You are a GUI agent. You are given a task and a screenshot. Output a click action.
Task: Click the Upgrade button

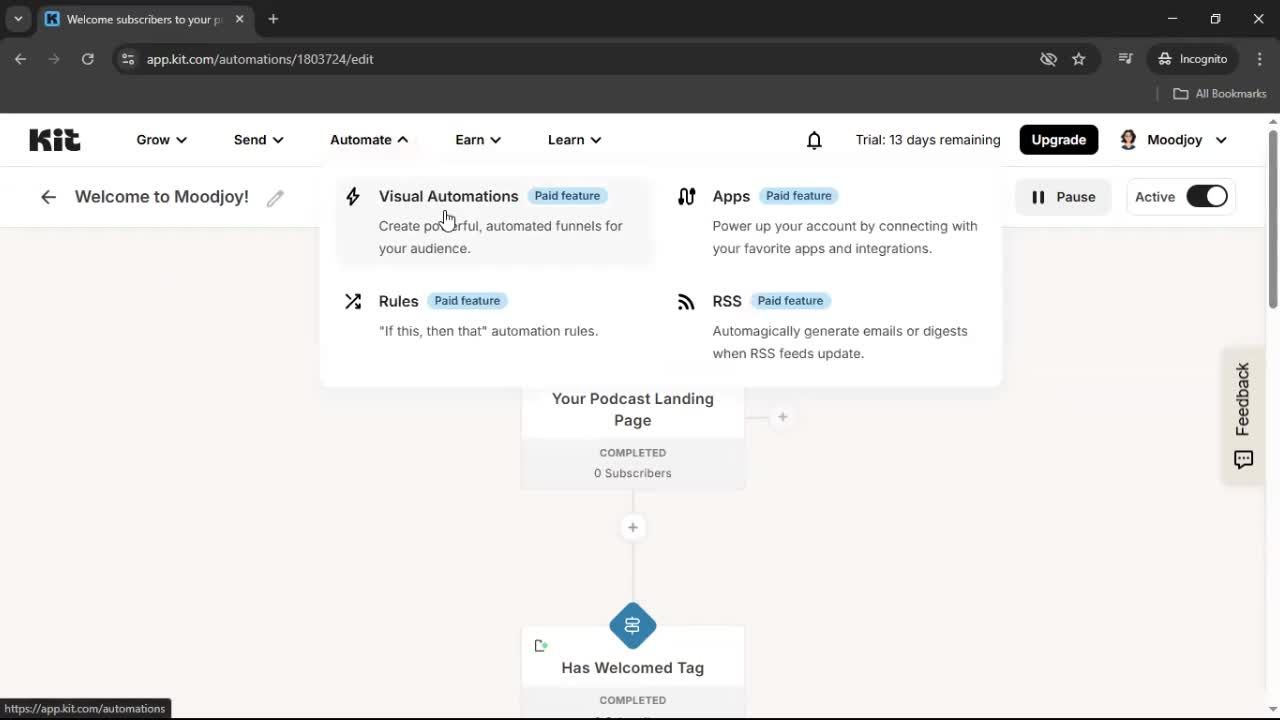(x=1058, y=140)
